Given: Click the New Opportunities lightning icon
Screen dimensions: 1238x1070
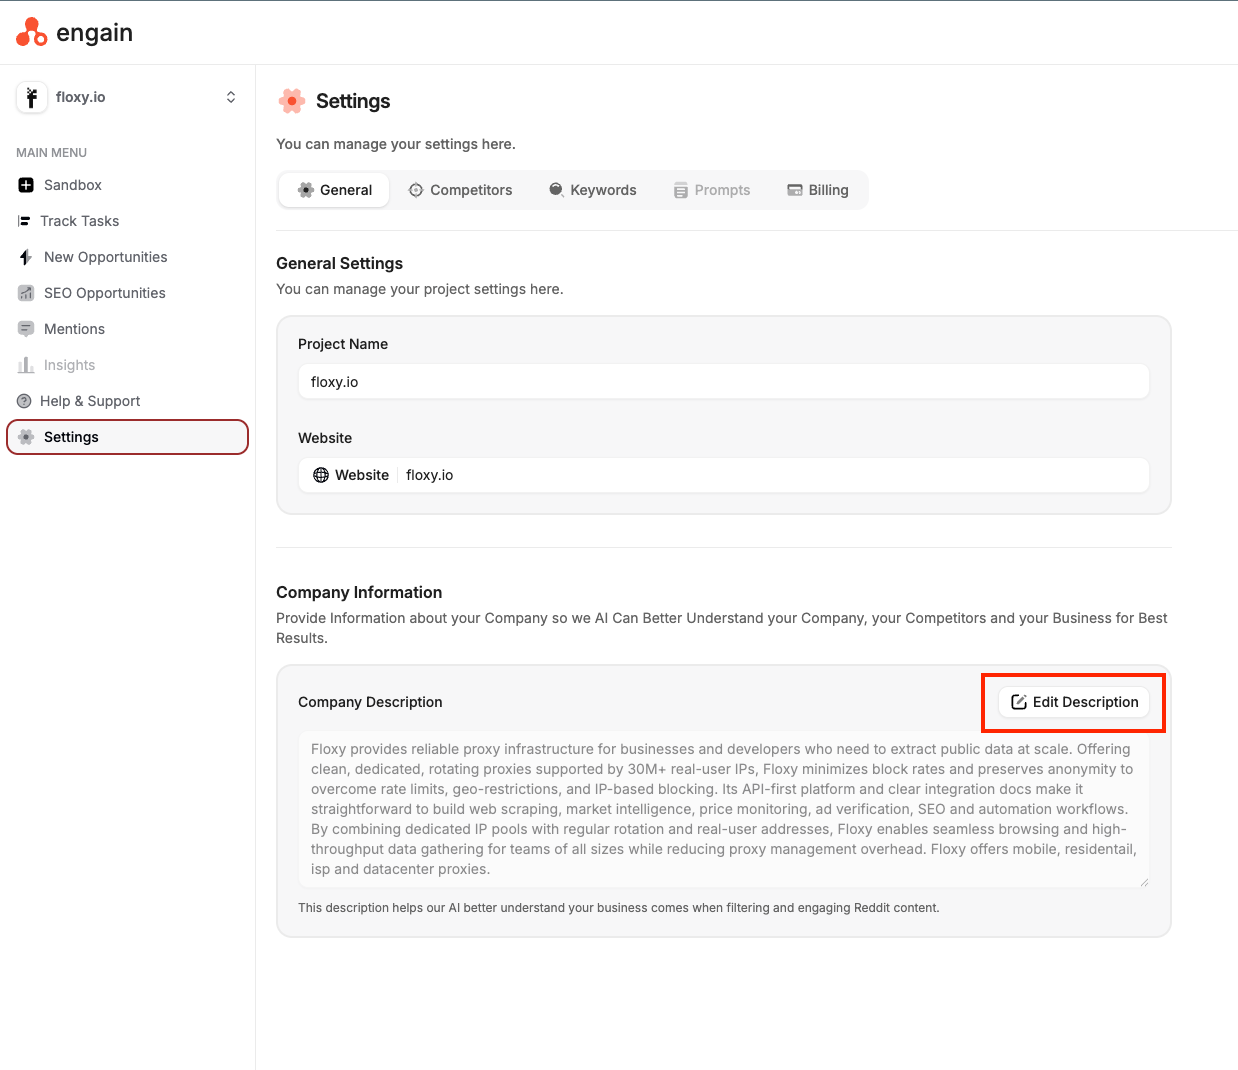Looking at the screenshot, I should (26, 257).
